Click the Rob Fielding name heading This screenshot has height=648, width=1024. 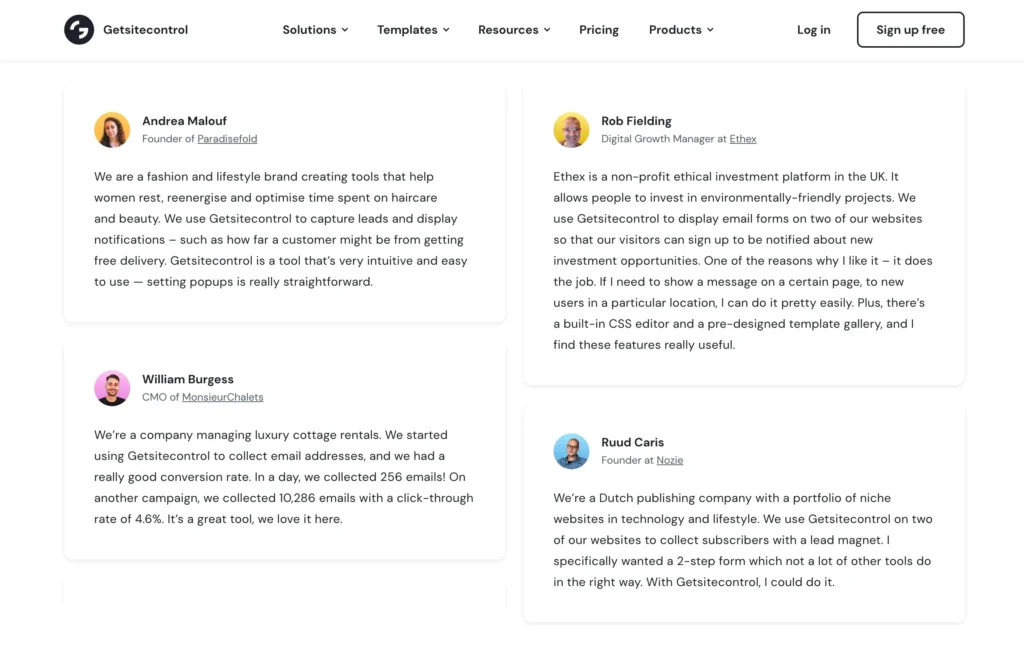[636, 121]
